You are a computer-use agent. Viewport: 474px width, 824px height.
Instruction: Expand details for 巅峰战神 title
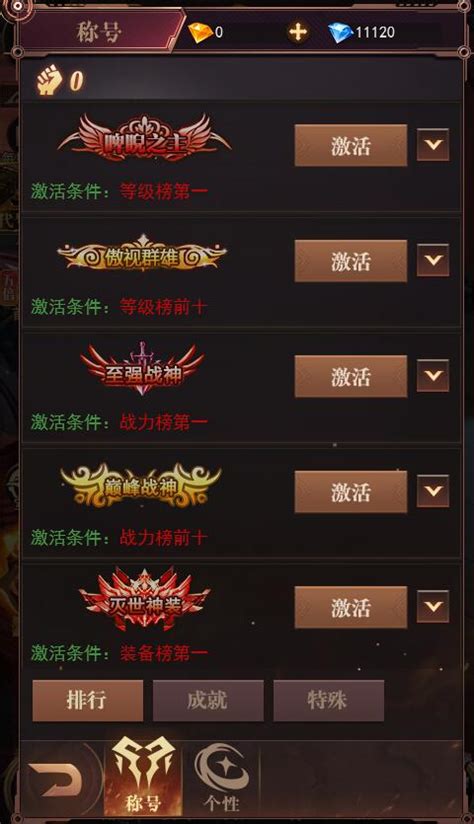tap(433, 491)
